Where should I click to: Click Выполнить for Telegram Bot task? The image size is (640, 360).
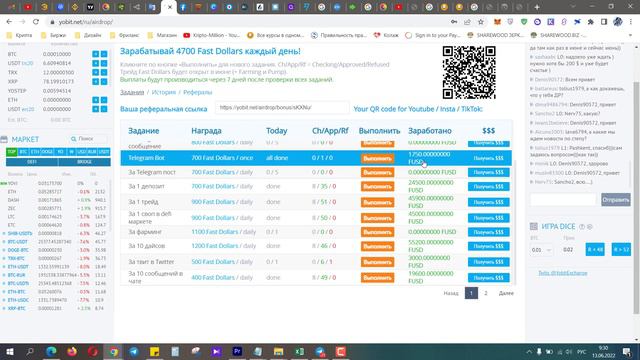(377, 158)
